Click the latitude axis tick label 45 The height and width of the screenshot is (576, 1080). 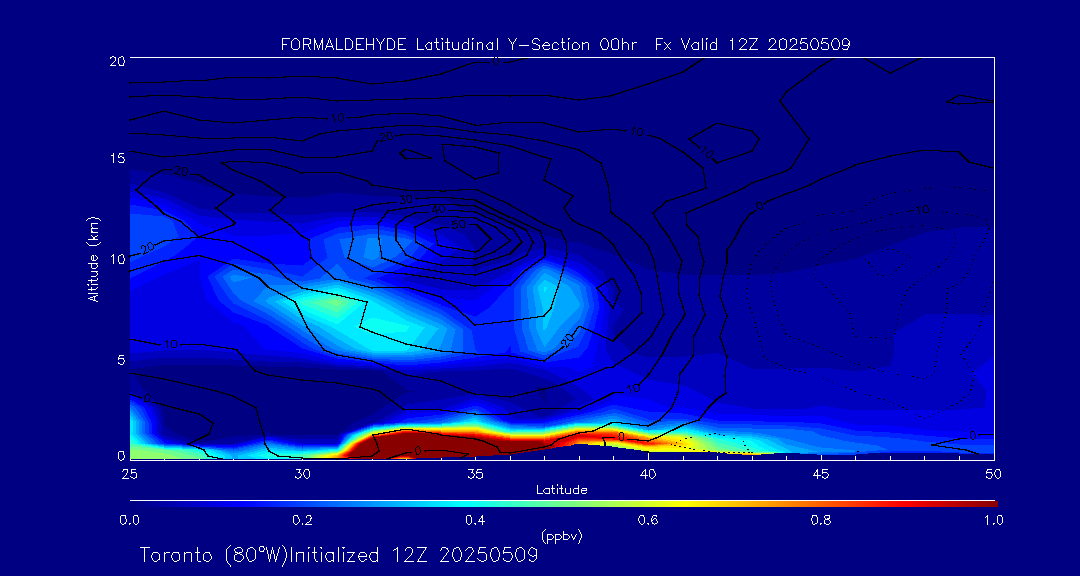[820, 474]
